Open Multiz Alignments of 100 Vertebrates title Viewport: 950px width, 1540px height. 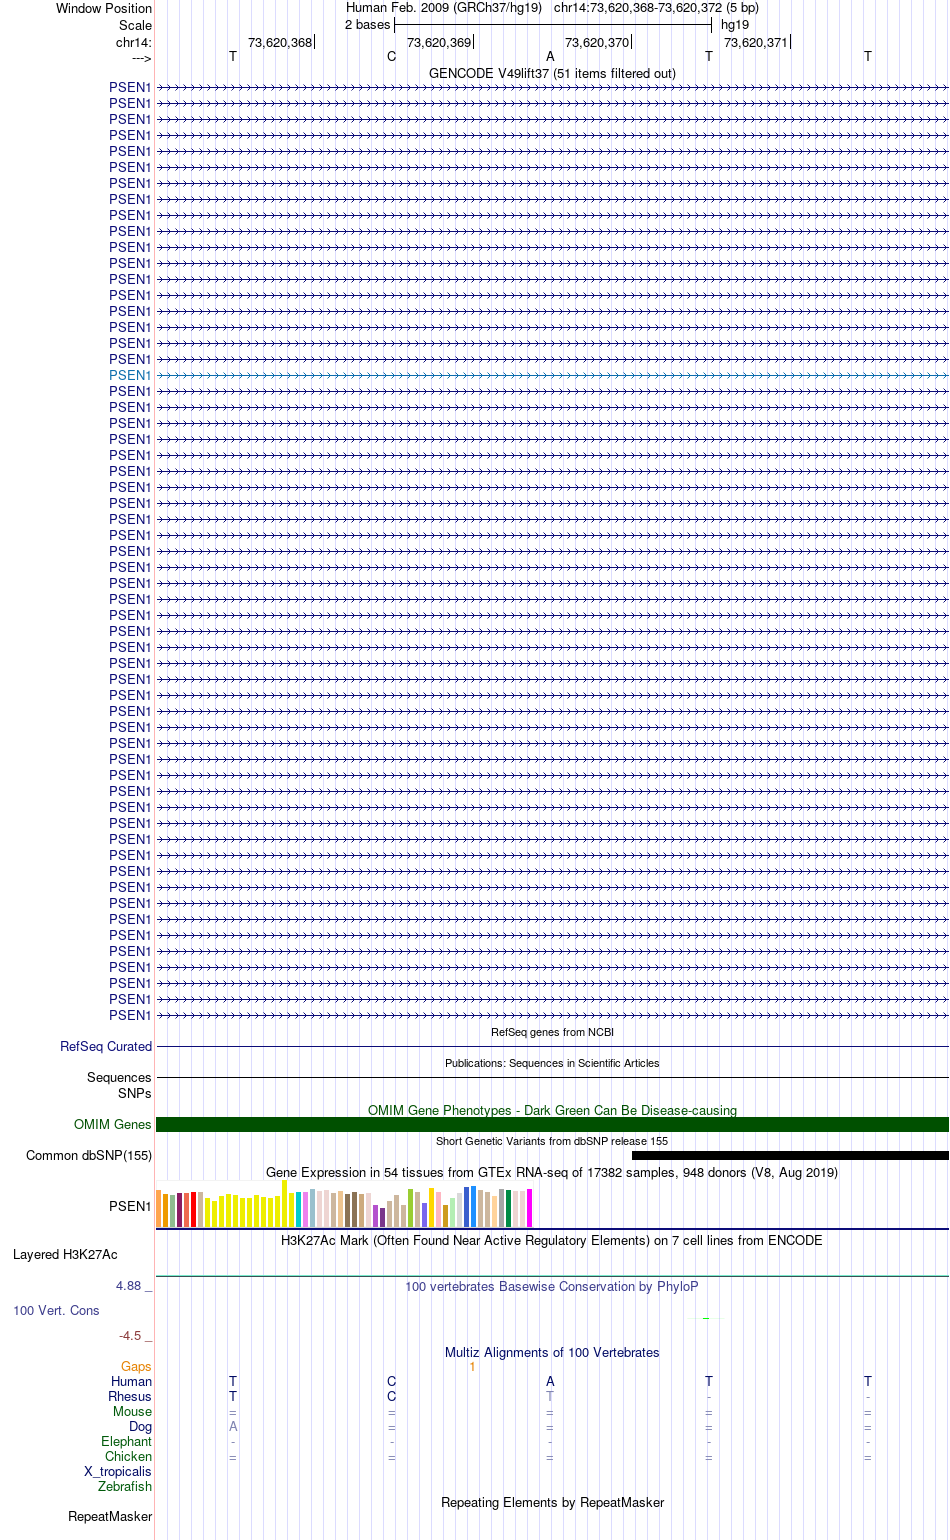[552, 1352]
